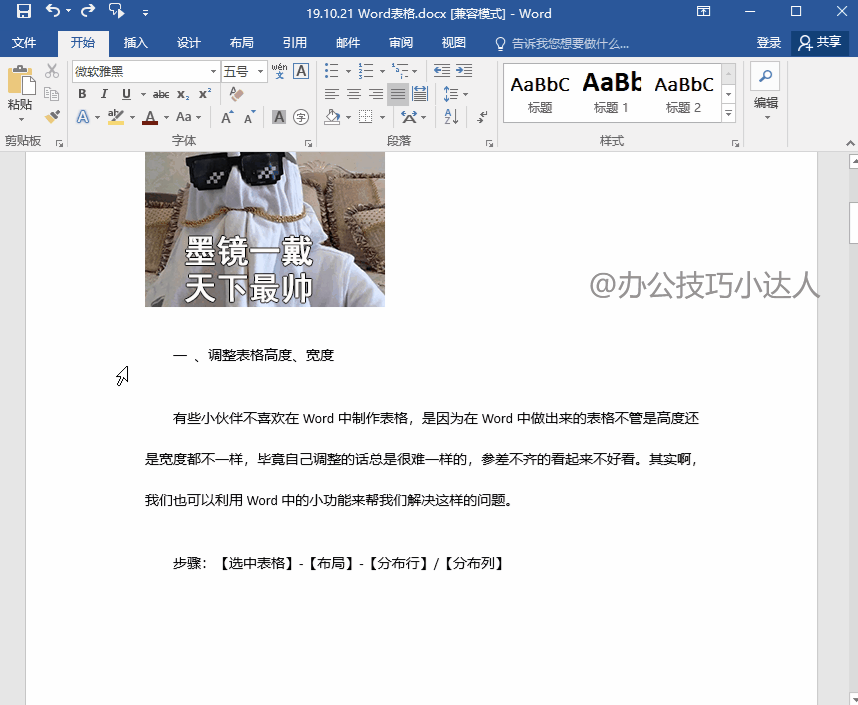
Task: Switch to the 审阅 tab
Action: coord(401,43)
